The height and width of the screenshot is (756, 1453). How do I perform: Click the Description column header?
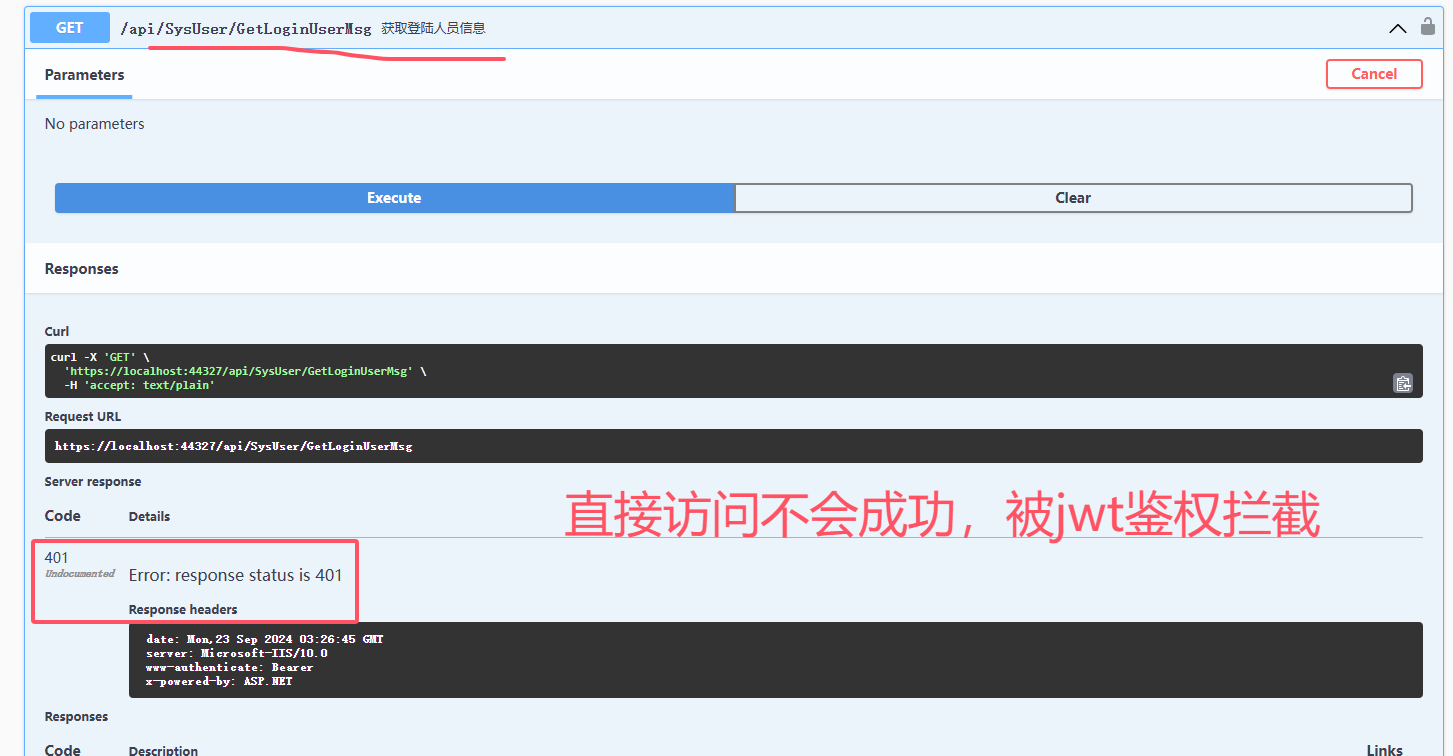pos(163,750)
